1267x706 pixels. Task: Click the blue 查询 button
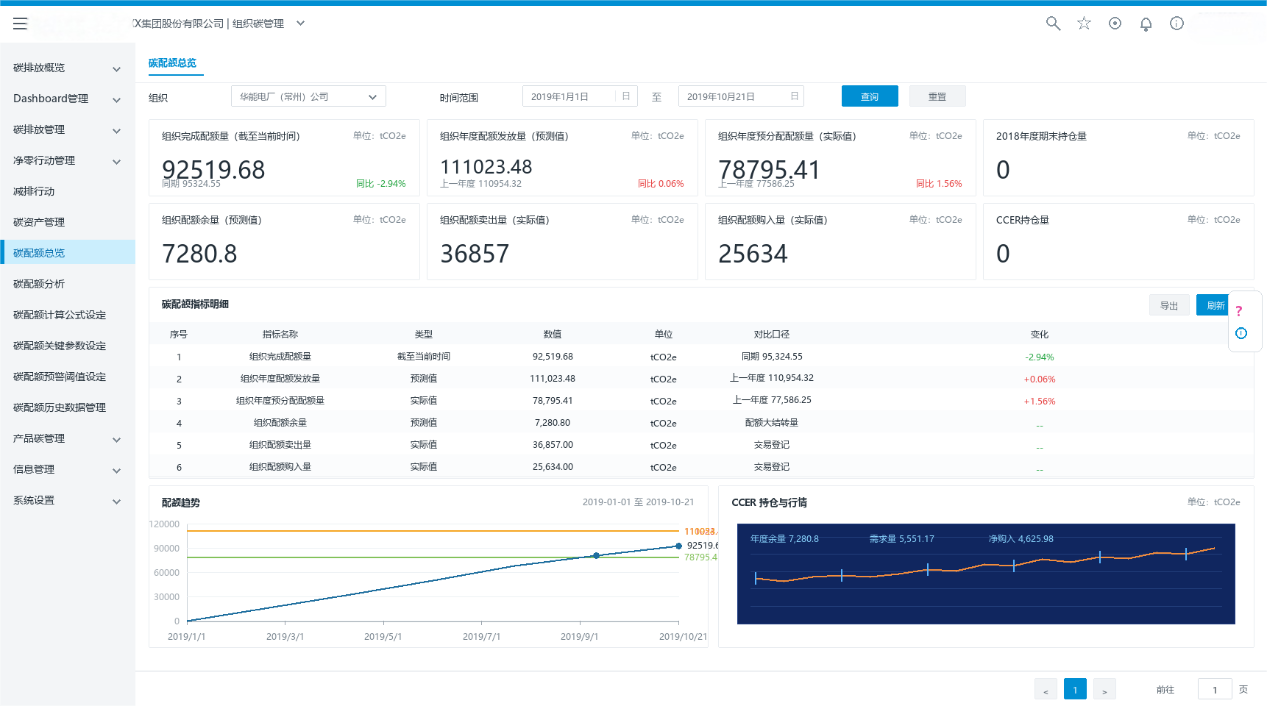[870, 96]
